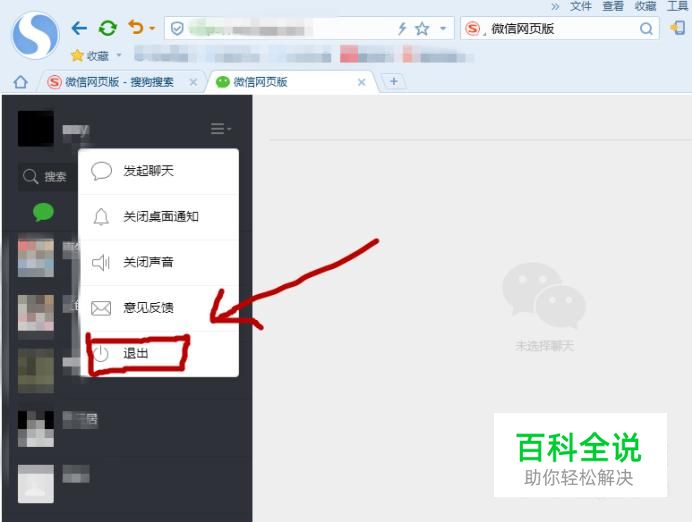The height and width of the screenshot is (522, 692).
Task: Open dropdown next to 收藏 favorites
Action: pyautogui.click(x=119, y=56)
